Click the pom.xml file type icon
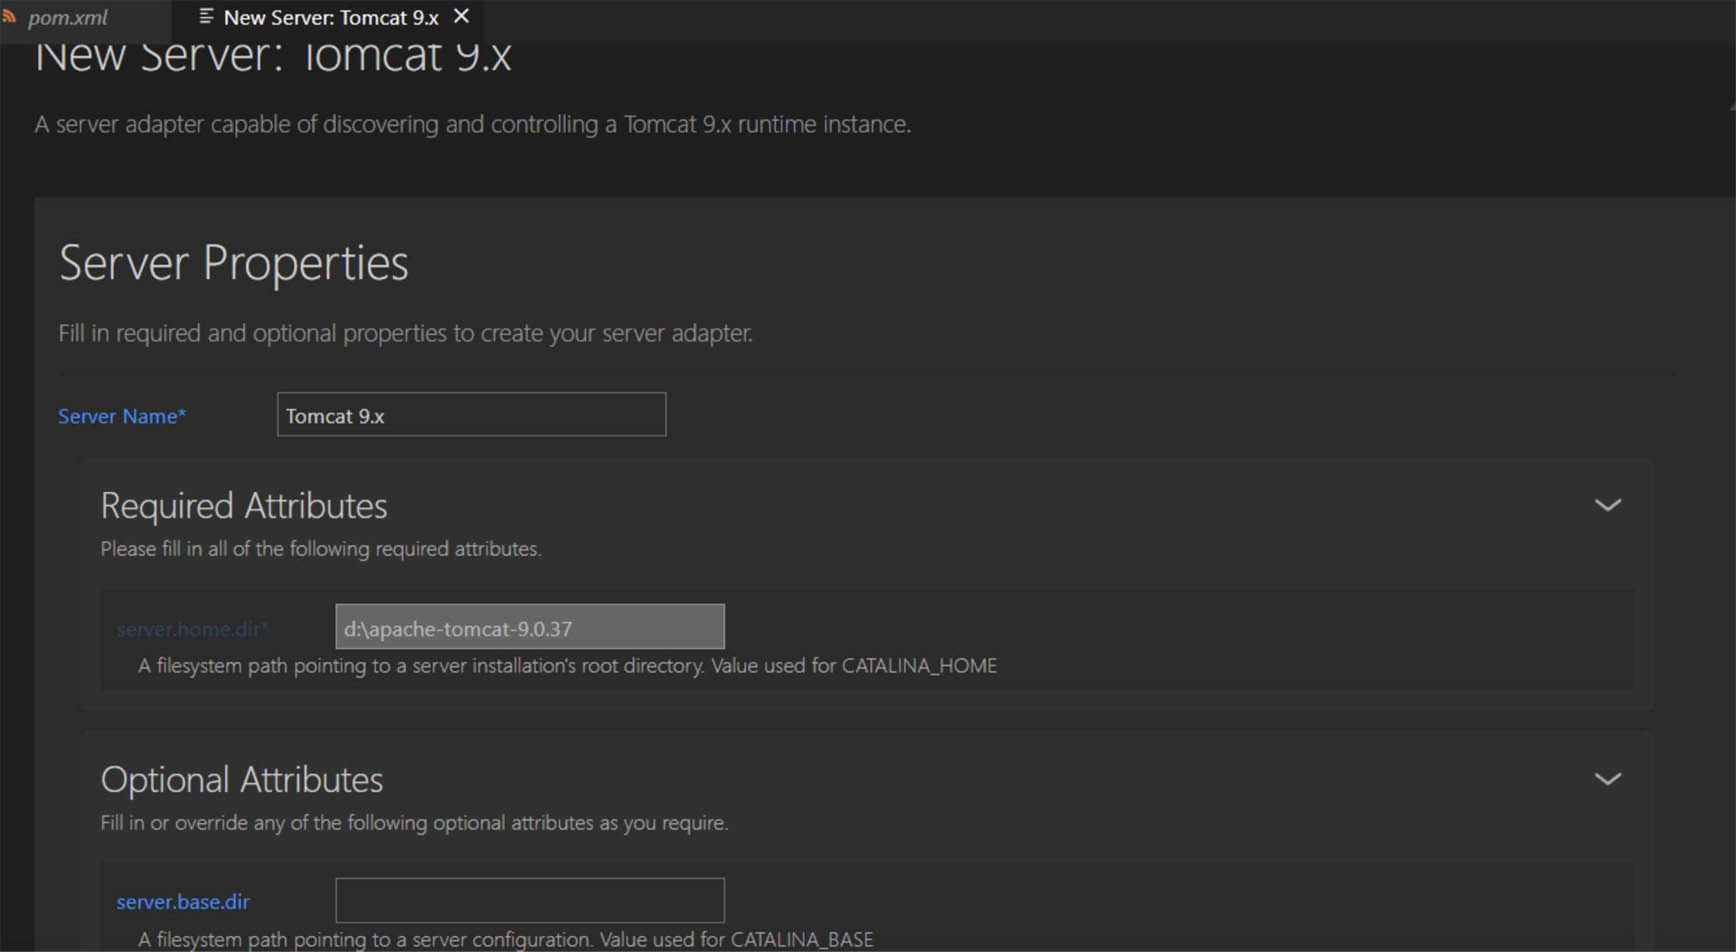Screen dimensions: 1736x952 pos(10,16)
